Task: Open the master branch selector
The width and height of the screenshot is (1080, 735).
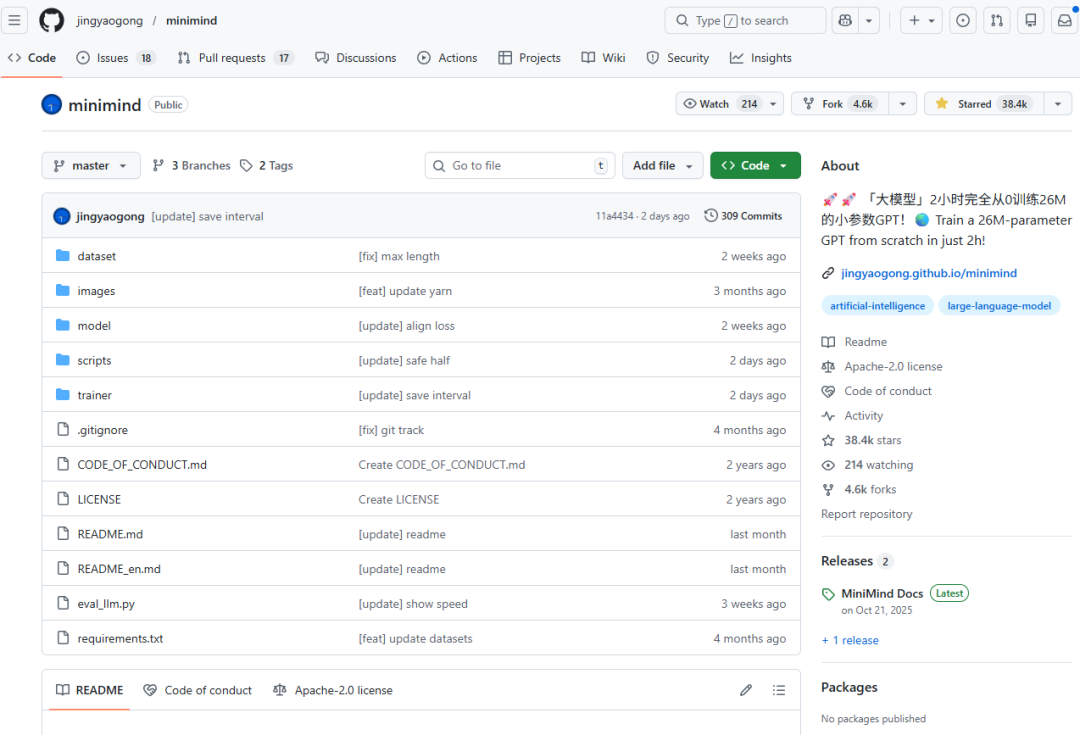Action: 91,165
